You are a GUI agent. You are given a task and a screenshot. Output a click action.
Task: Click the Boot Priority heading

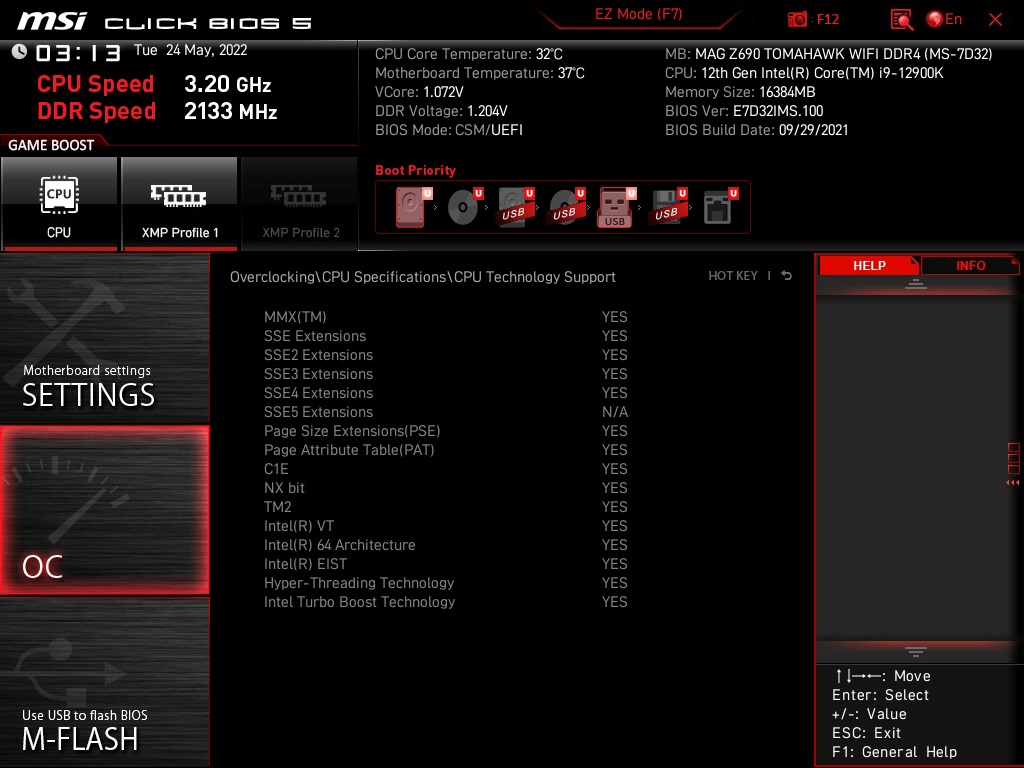click(x=415, y=170)
